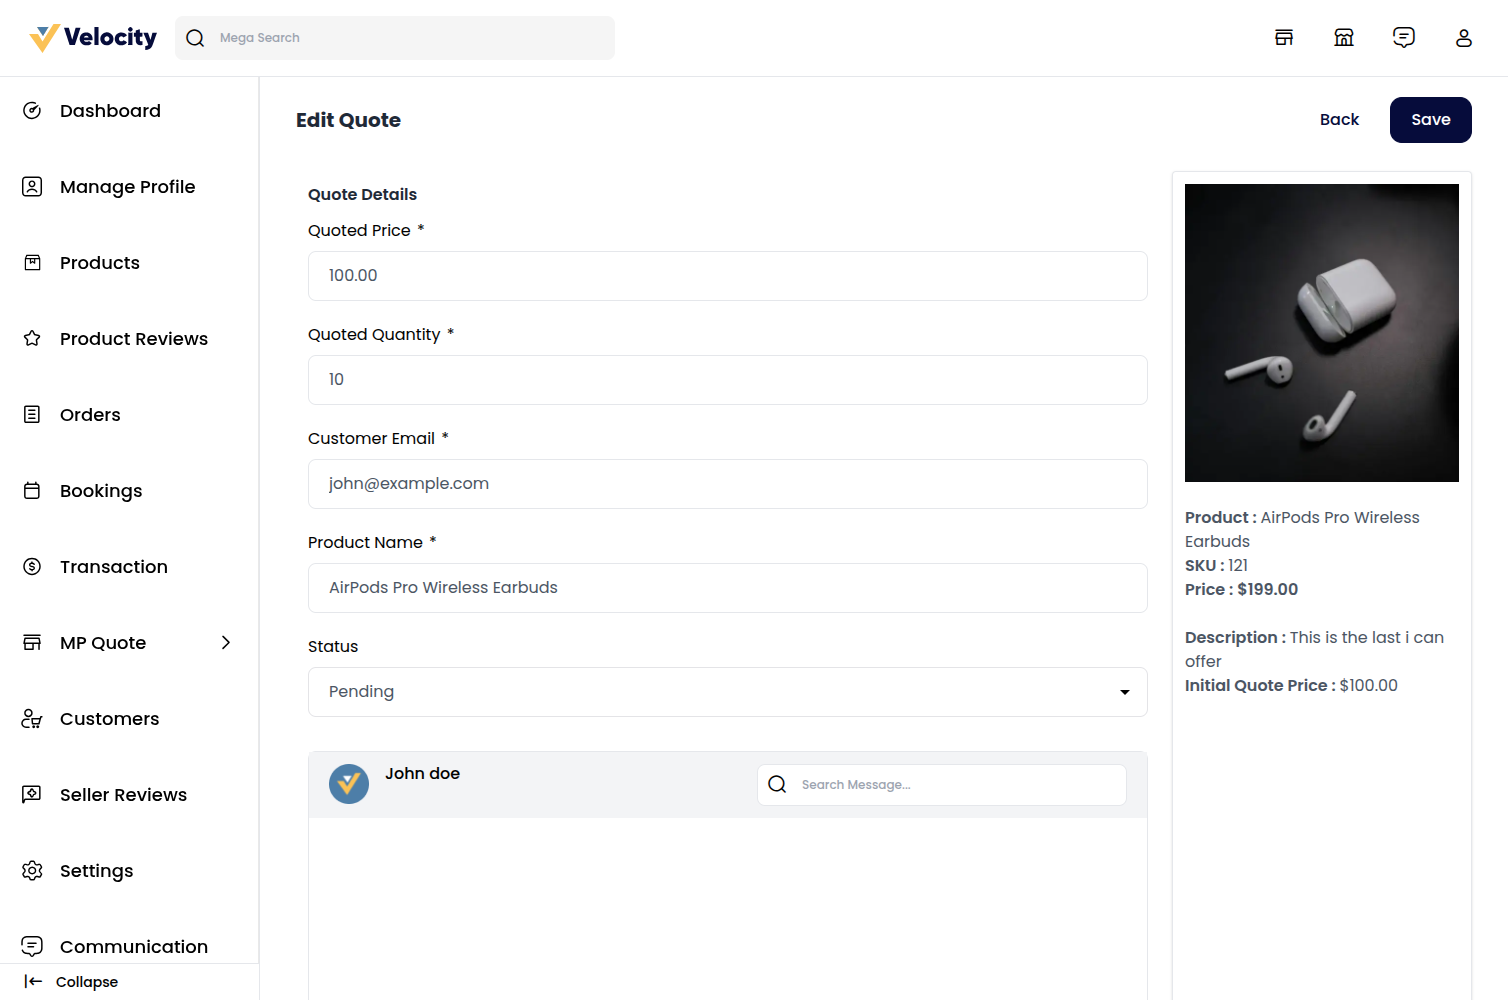
Task: Click the Dashboard gauge icon
Action: click(x=32, y=111)
